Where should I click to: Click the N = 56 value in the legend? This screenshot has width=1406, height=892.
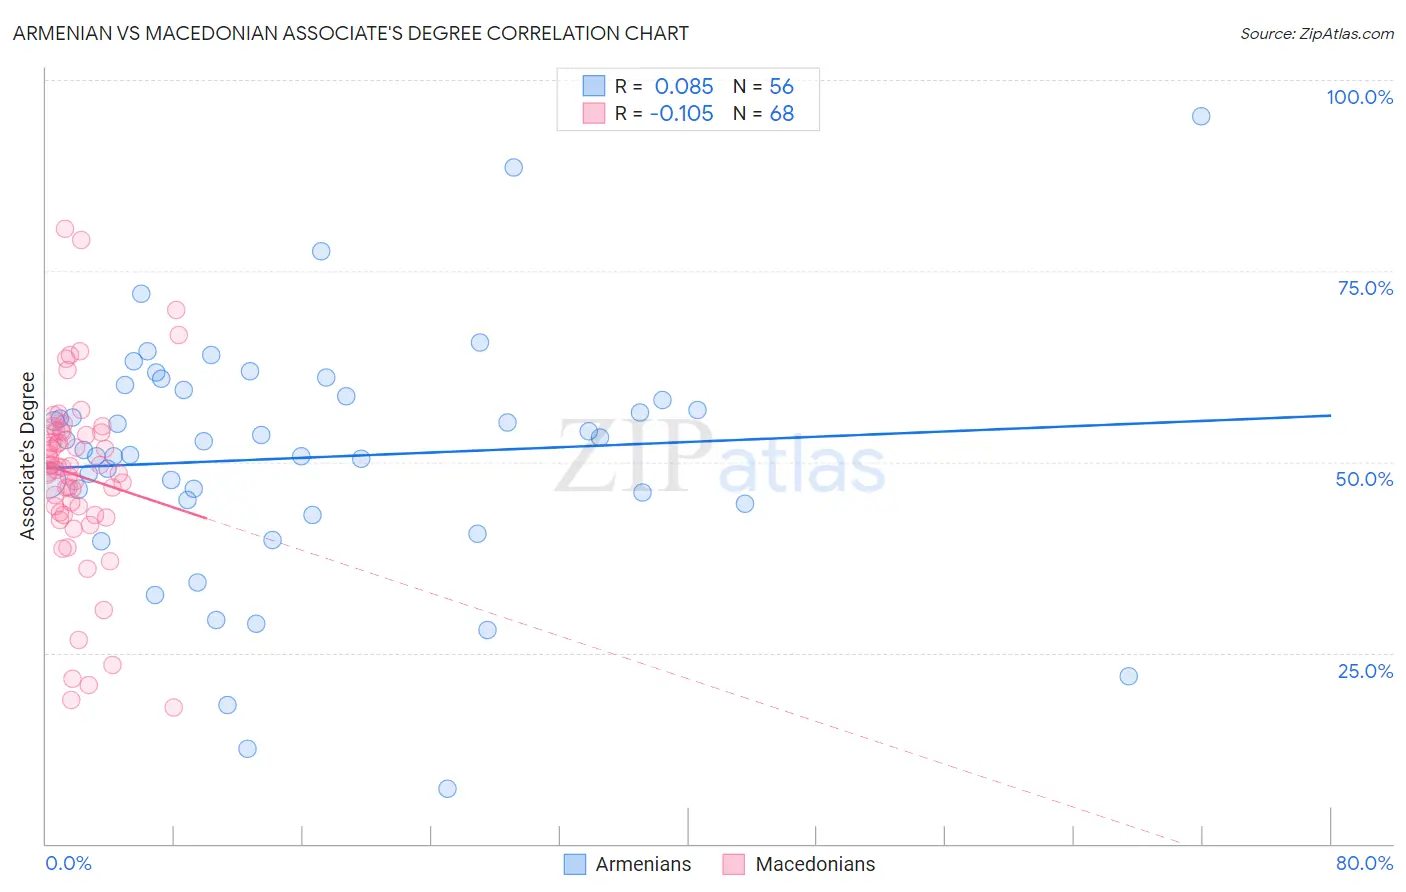(x=763, y=86)
